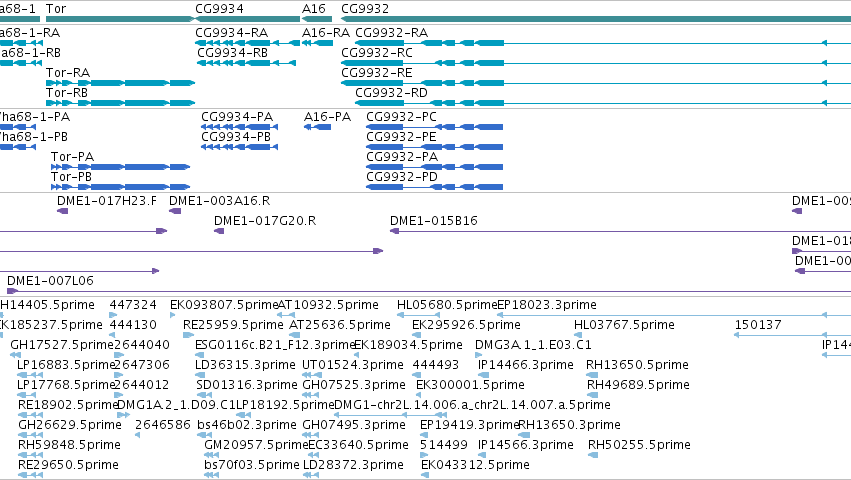The height and width of the screenshot is (480, 851).
Task: Select the Tor gene label
Action: (x=56, y=9)
